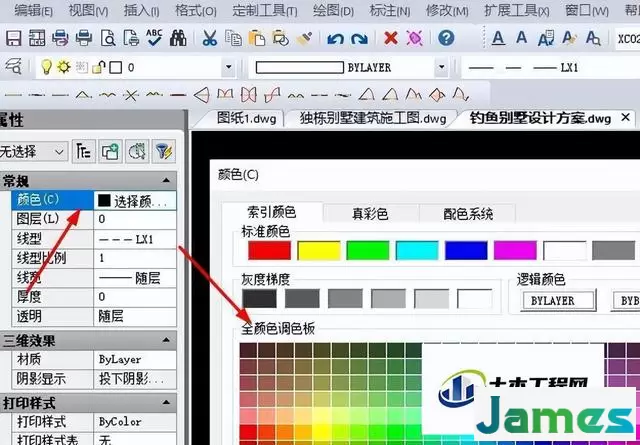
Task: Click the Redo arrow icon
Action: point(360,39)
